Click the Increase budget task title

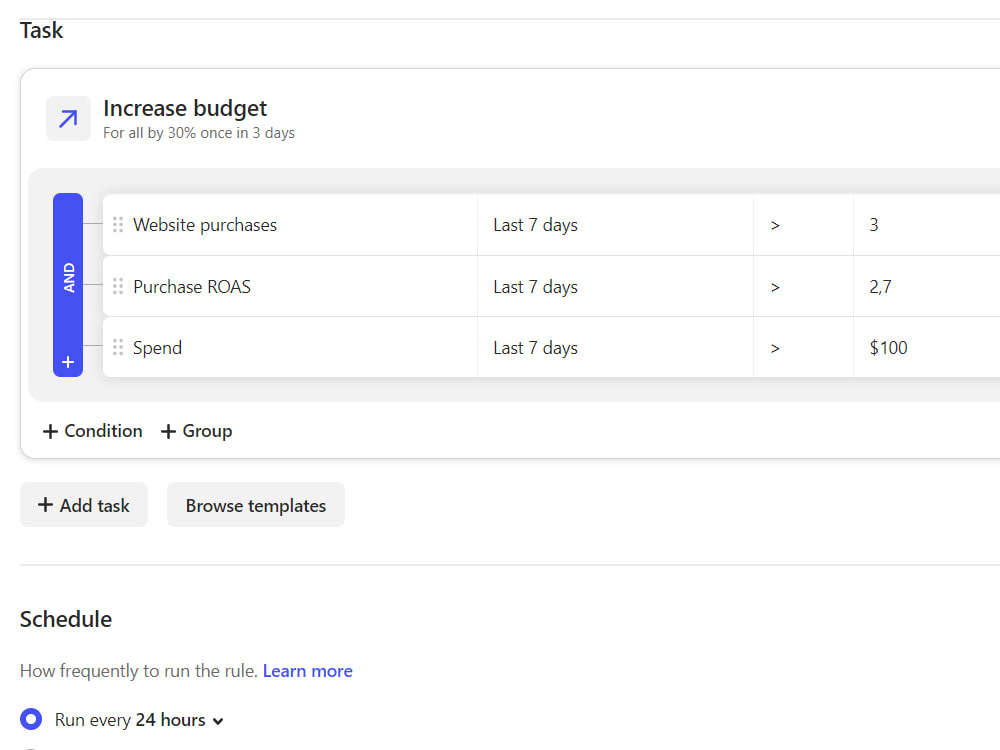[185, 108]
